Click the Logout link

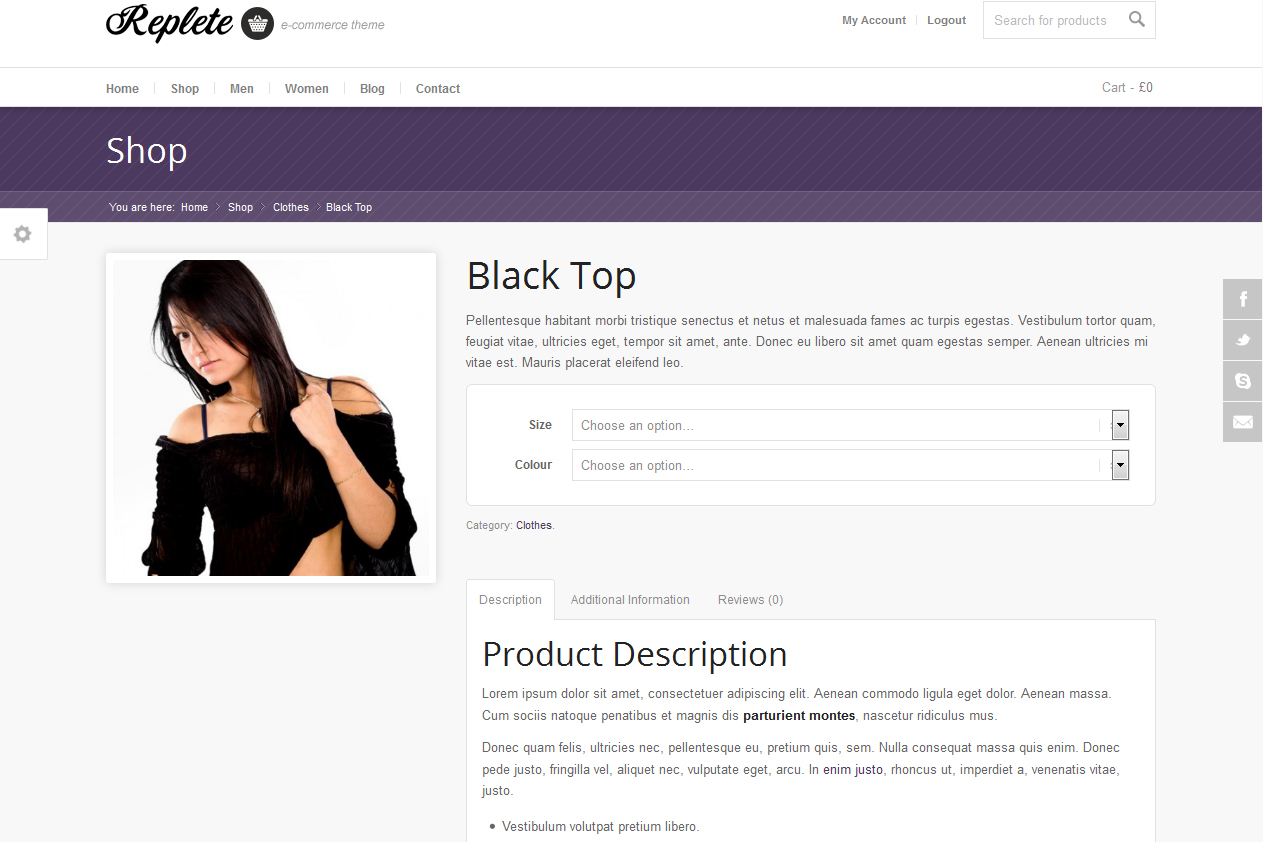(946, 20)
